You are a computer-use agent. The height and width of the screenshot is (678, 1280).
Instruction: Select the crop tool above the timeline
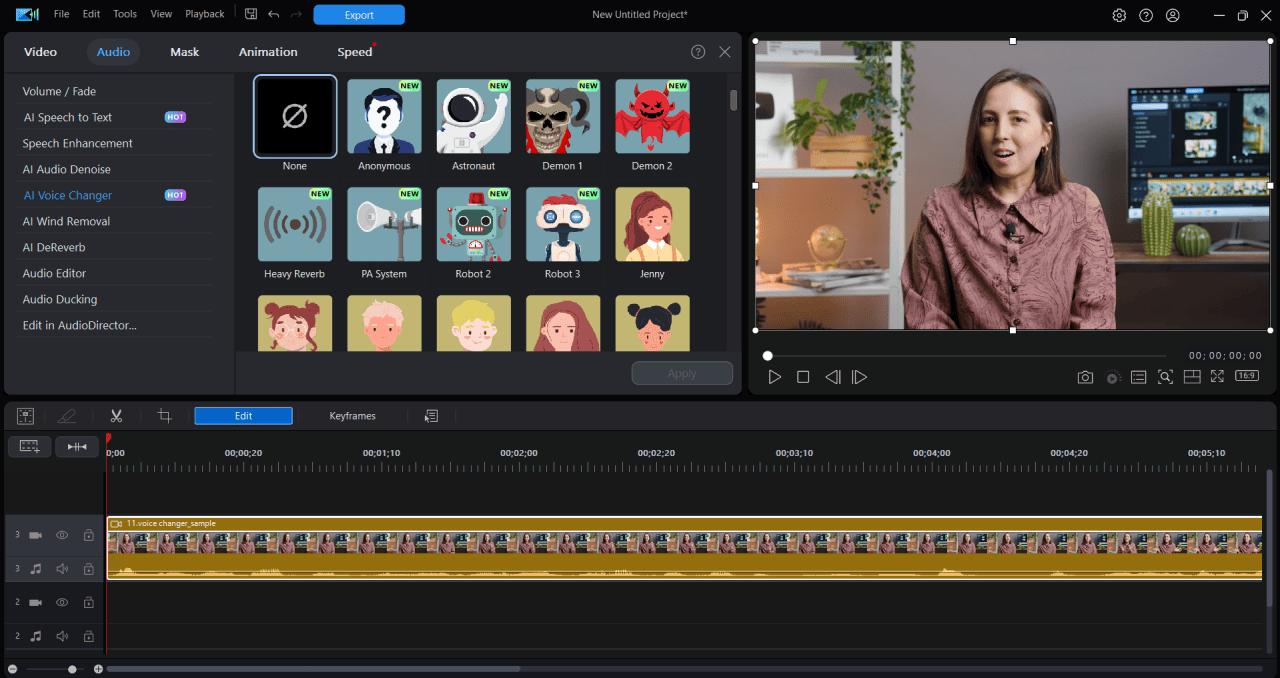click(163, 415)
